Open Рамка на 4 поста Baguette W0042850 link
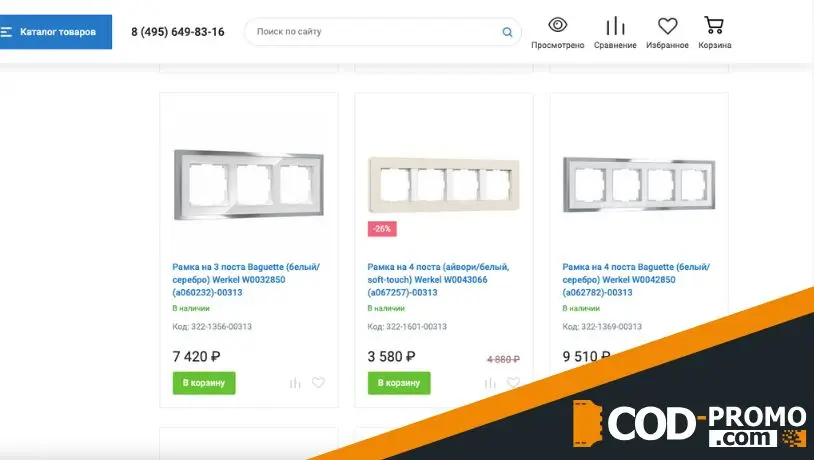 tap(636, 280)
